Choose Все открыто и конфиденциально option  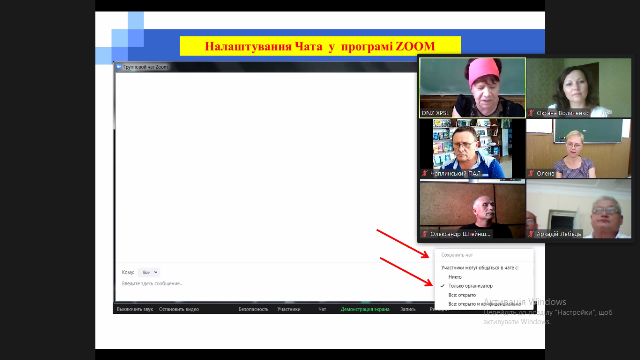tap(484, 304)
